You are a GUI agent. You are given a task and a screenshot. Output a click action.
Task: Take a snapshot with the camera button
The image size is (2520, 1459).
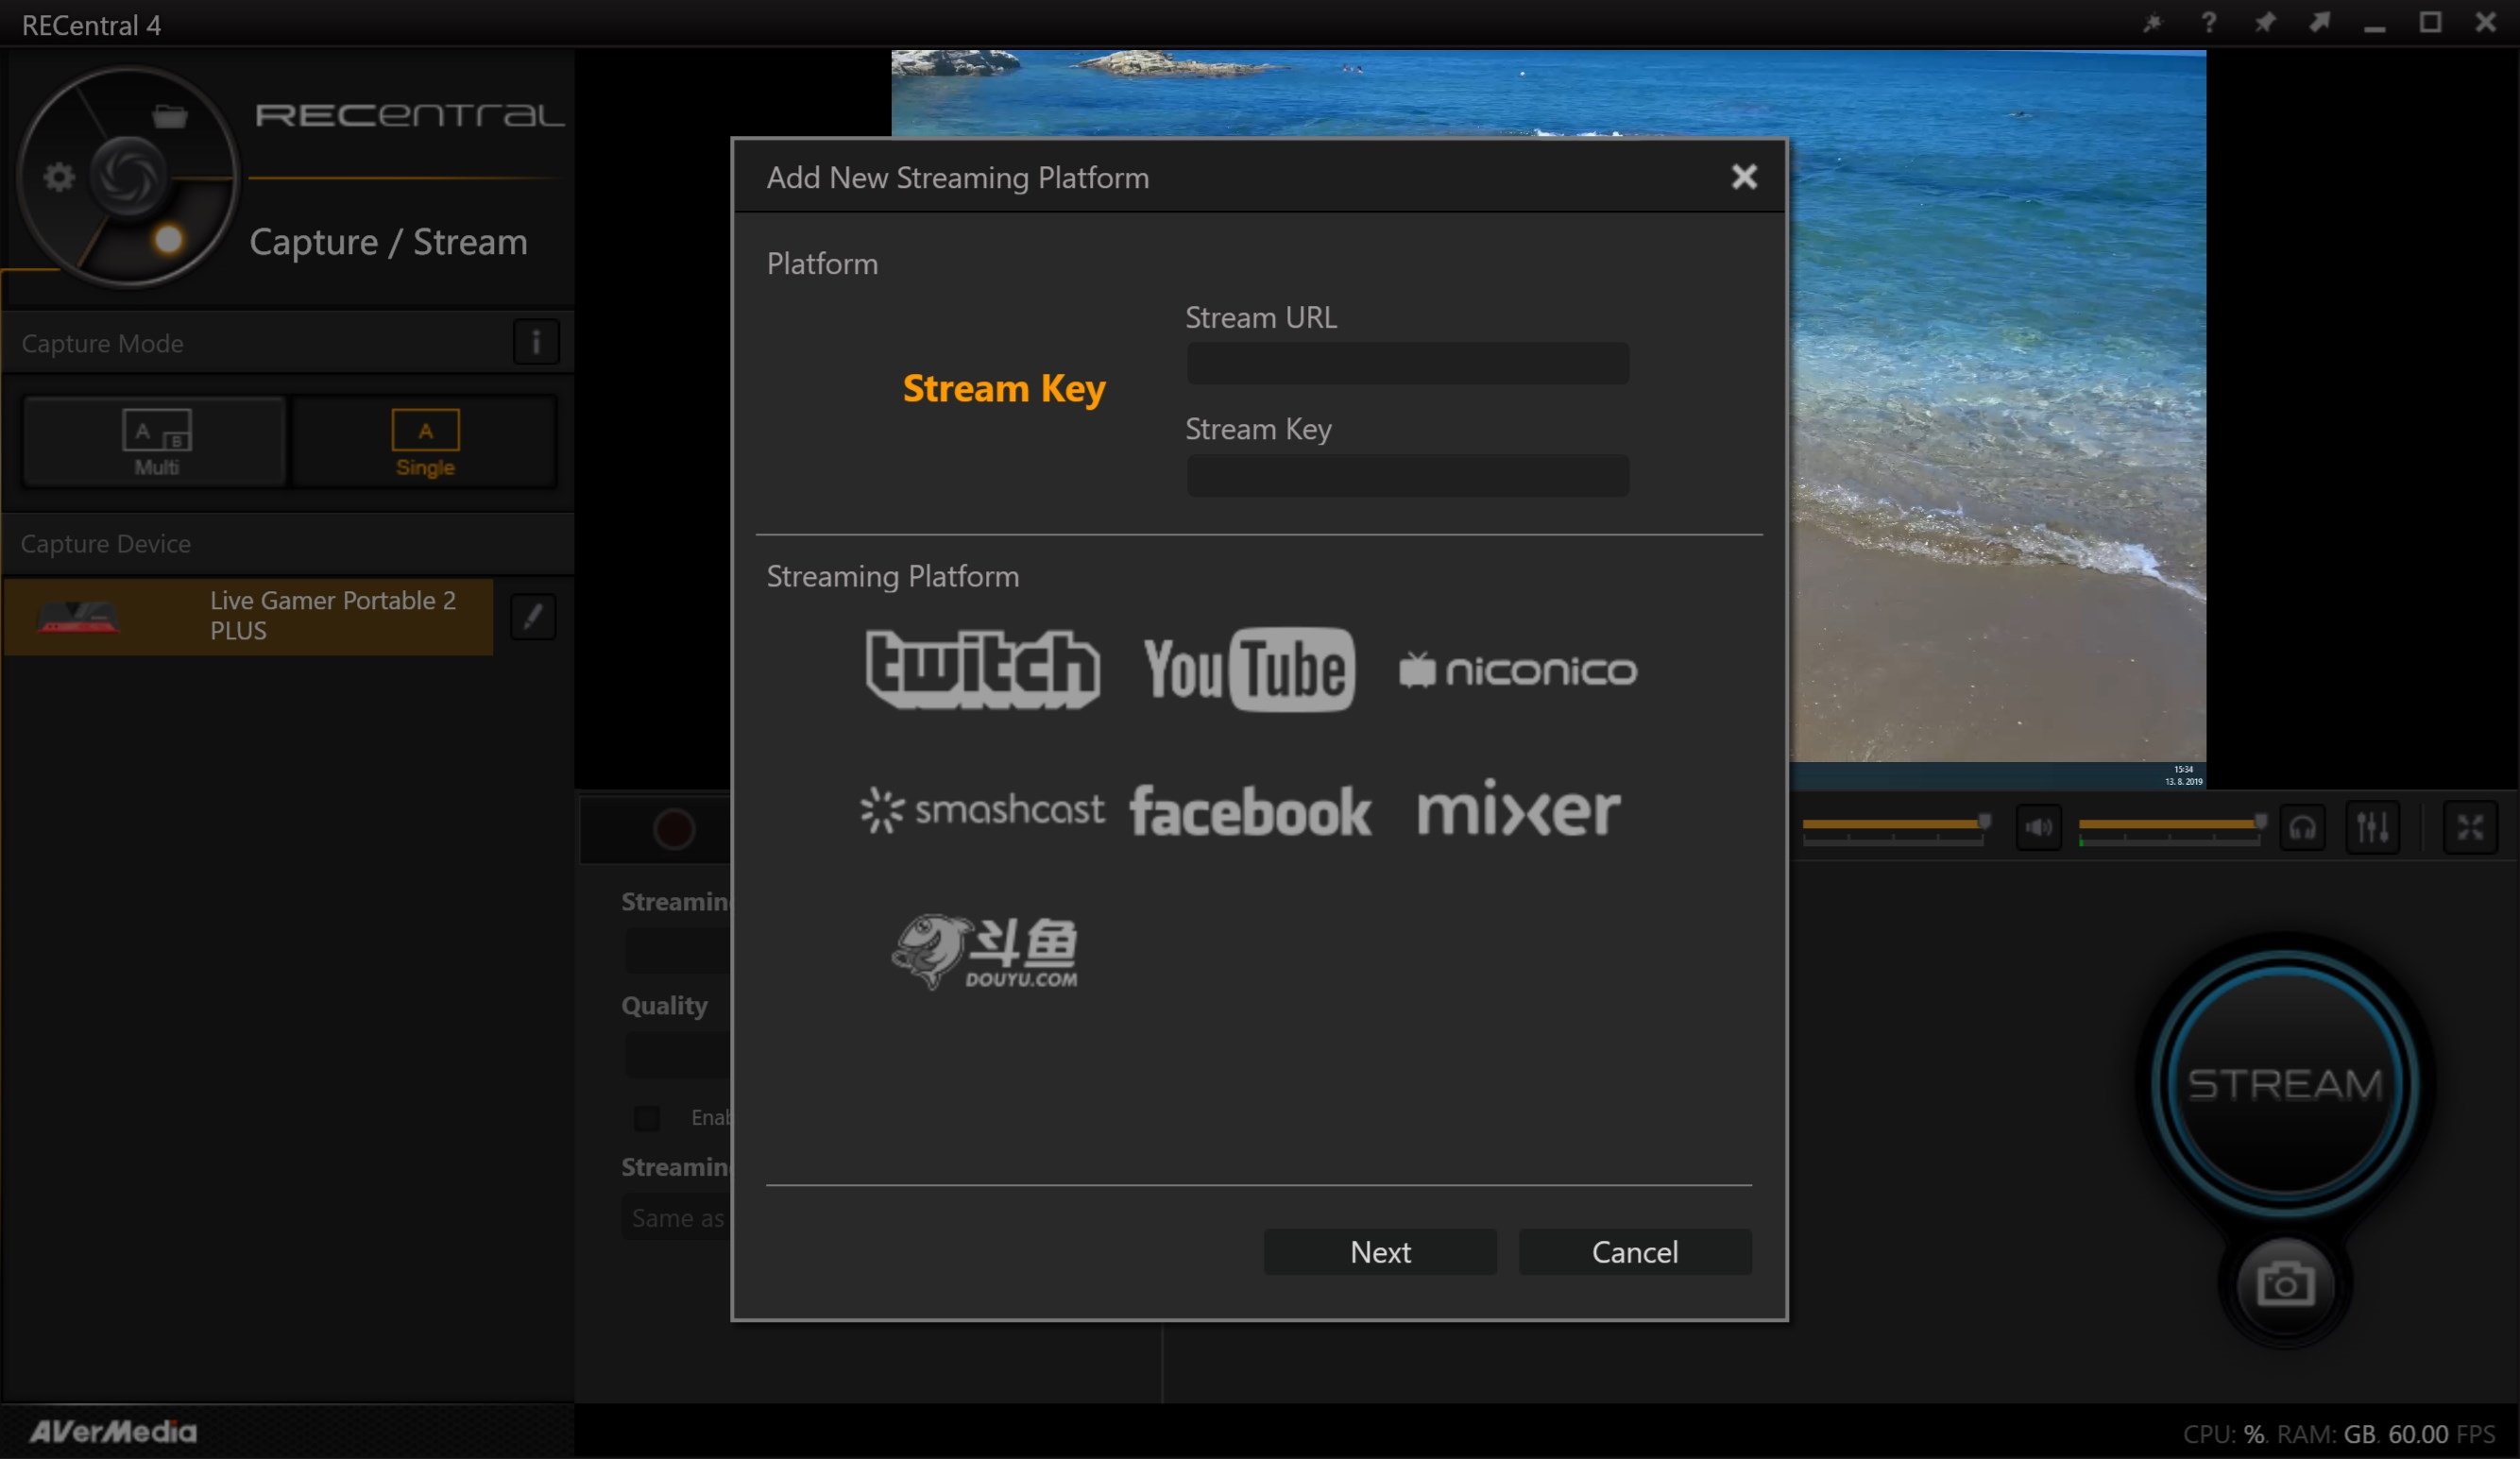coord(2285,1284)
